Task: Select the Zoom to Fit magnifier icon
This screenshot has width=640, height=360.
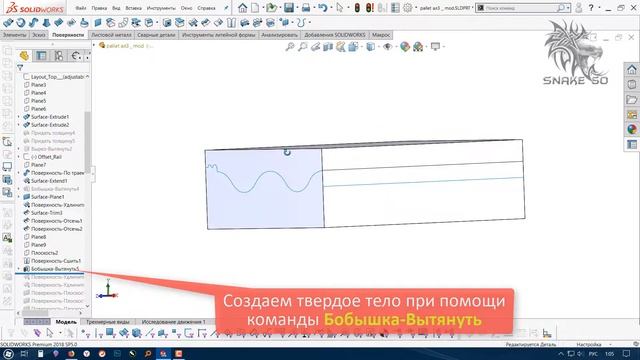Action: [x=290, y=47]
